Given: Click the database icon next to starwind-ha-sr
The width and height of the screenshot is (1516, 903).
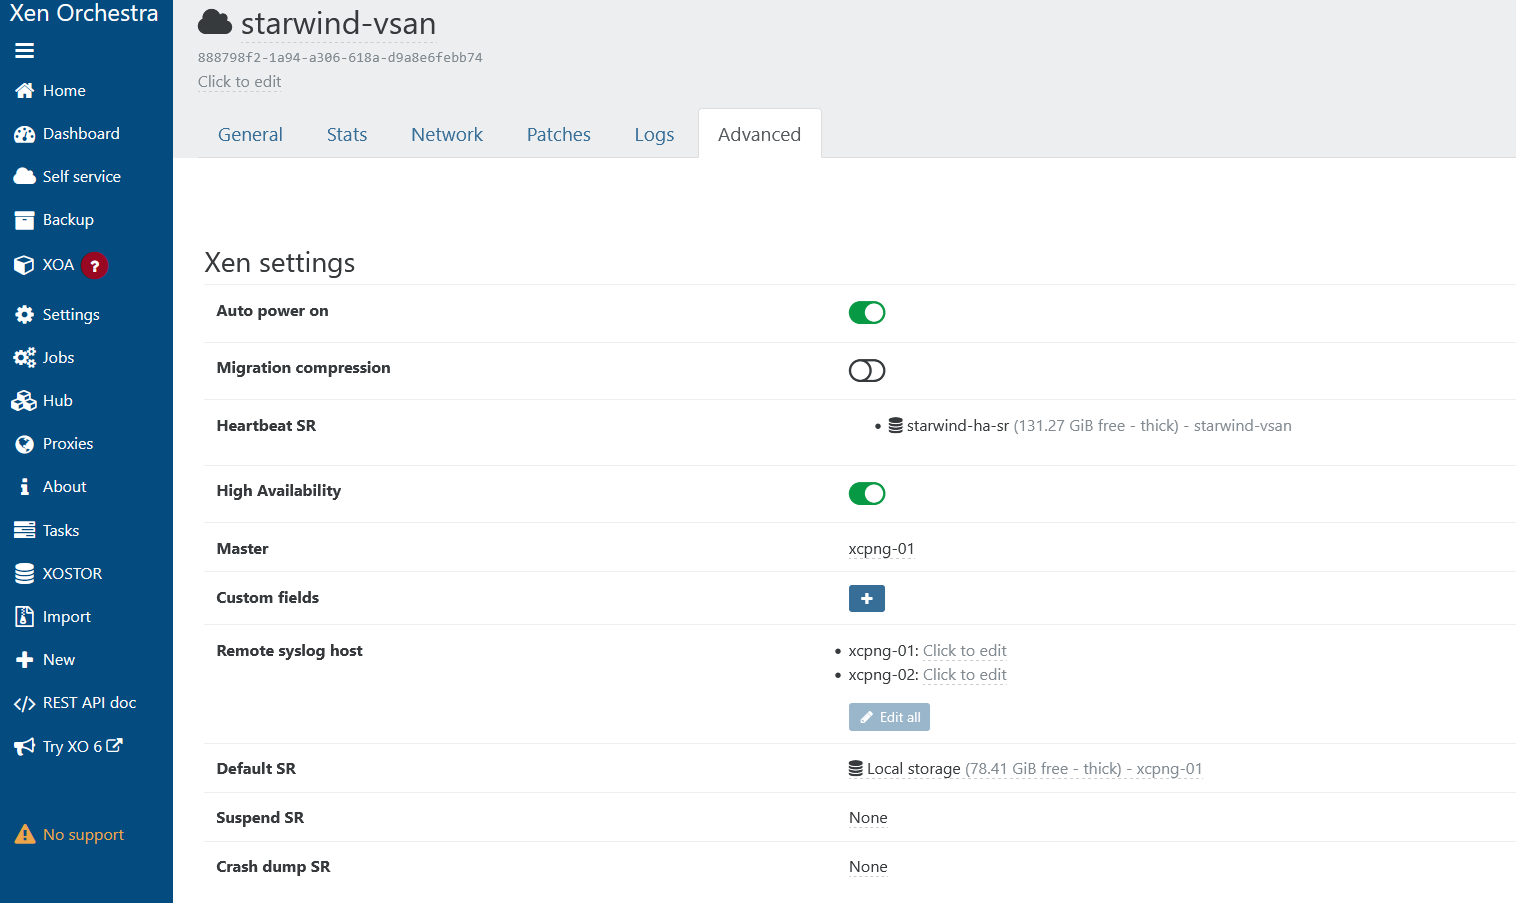Looking at the screenshot, I should pyautogui.click(x=896, y=426).
